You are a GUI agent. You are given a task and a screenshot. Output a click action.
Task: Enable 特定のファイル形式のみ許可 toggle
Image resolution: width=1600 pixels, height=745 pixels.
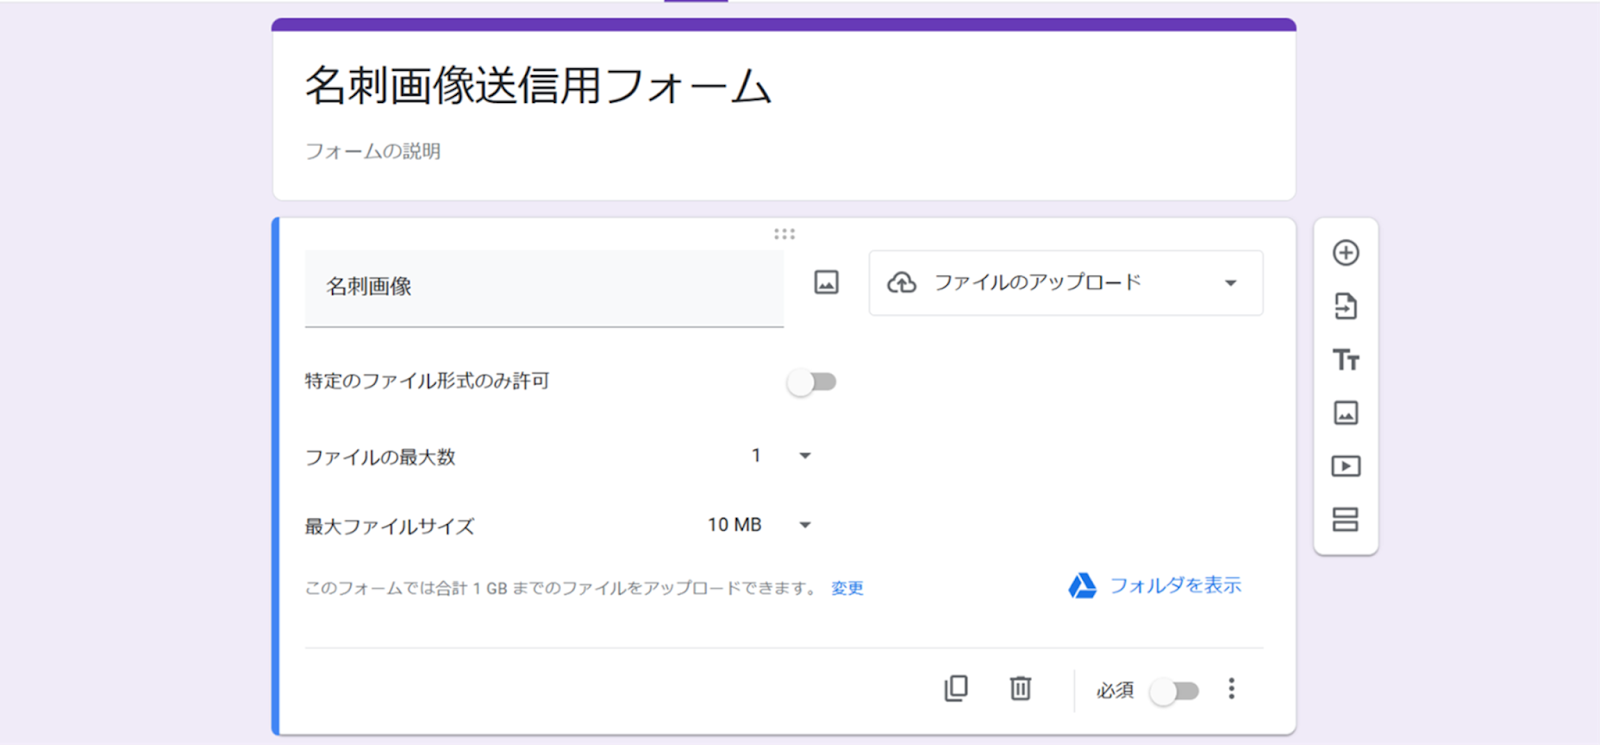pos(811,382)
